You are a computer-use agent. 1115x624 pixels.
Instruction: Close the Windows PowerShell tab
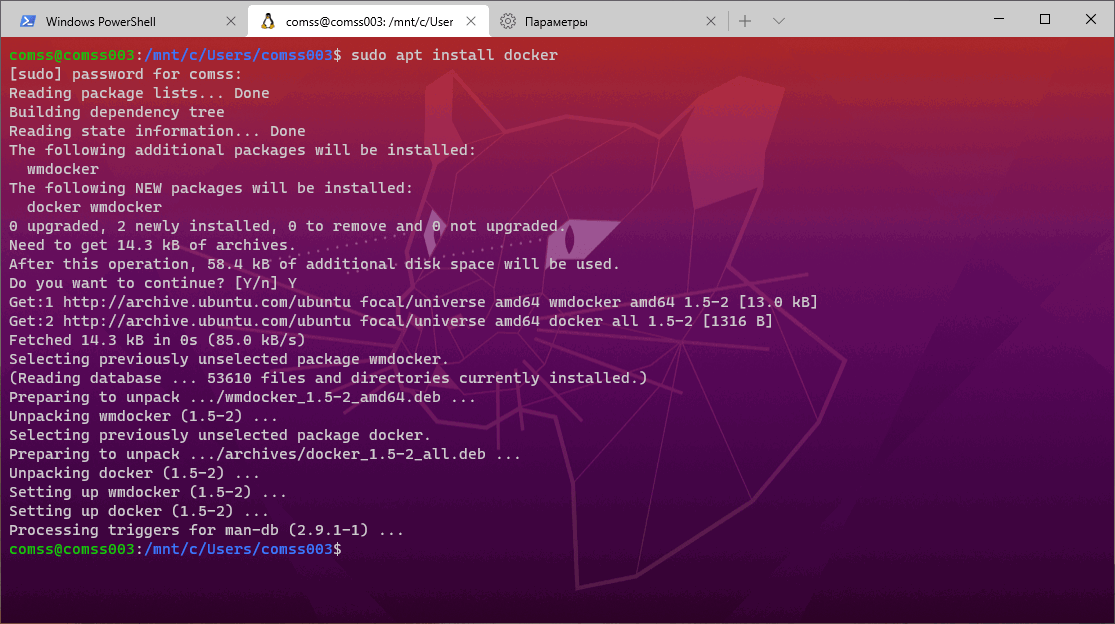click(231, 19)
